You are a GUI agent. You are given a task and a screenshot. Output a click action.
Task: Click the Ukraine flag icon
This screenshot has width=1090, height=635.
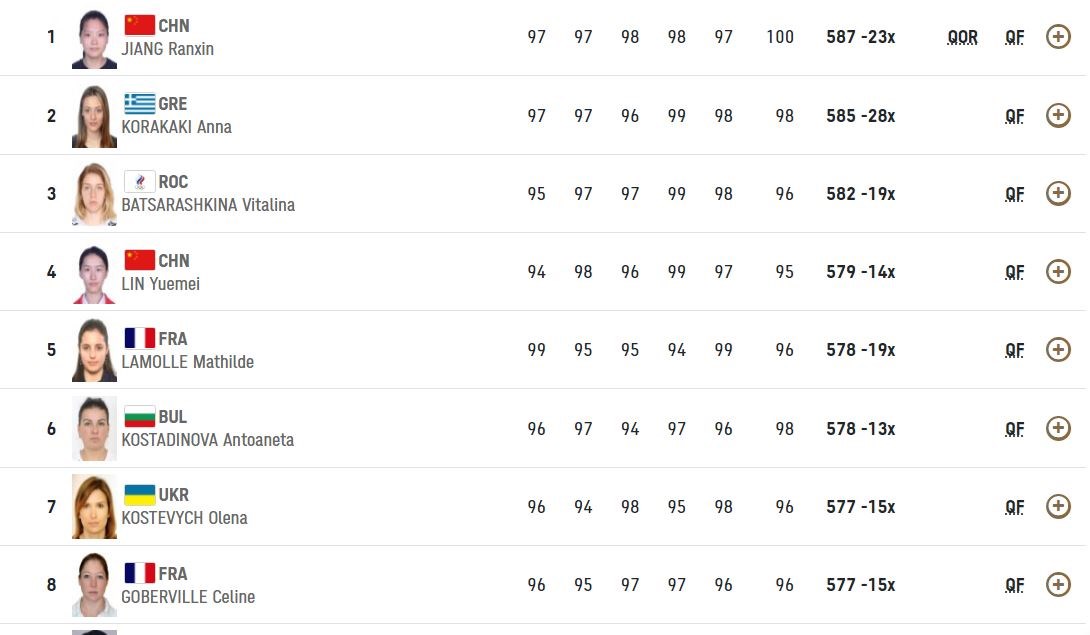[139, 494]
